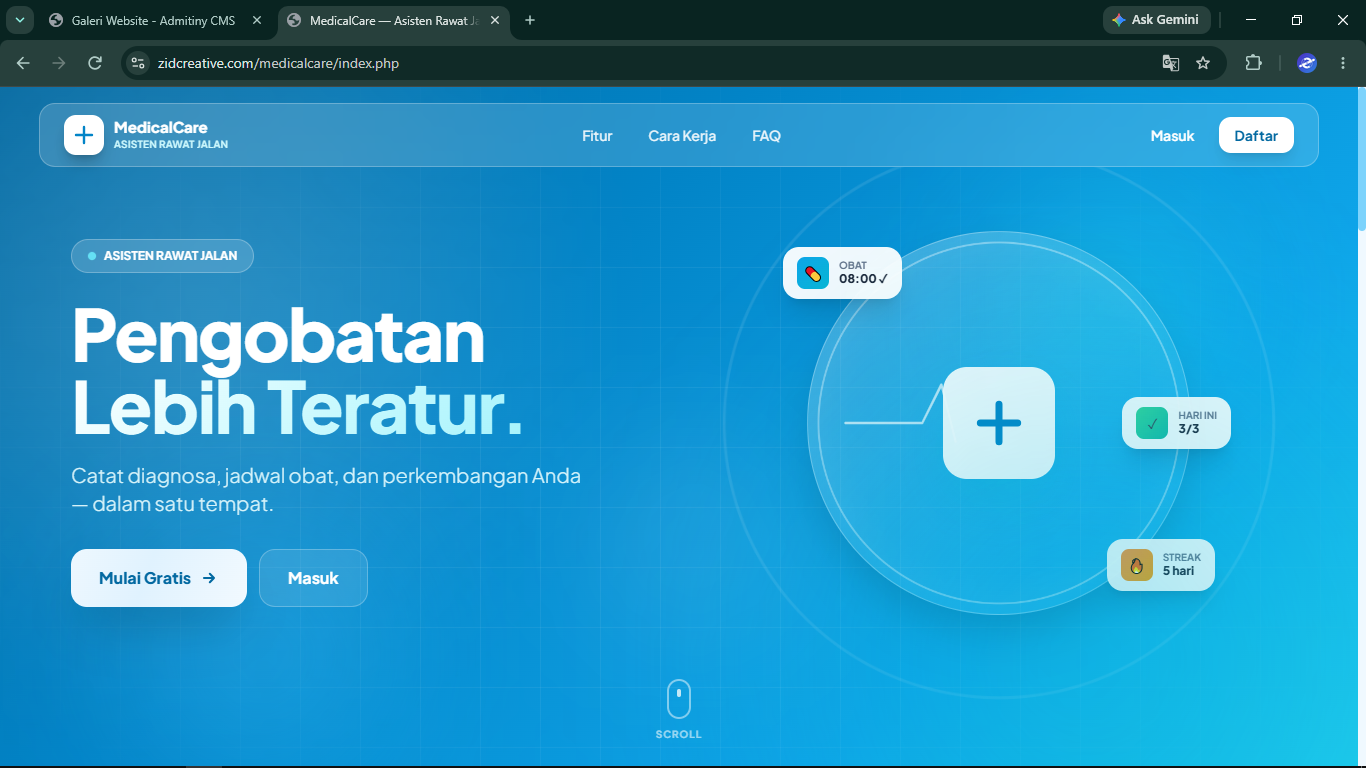Click the Obat 08:00 text
Screen dimensions: 1366x768
coord(864,273)
